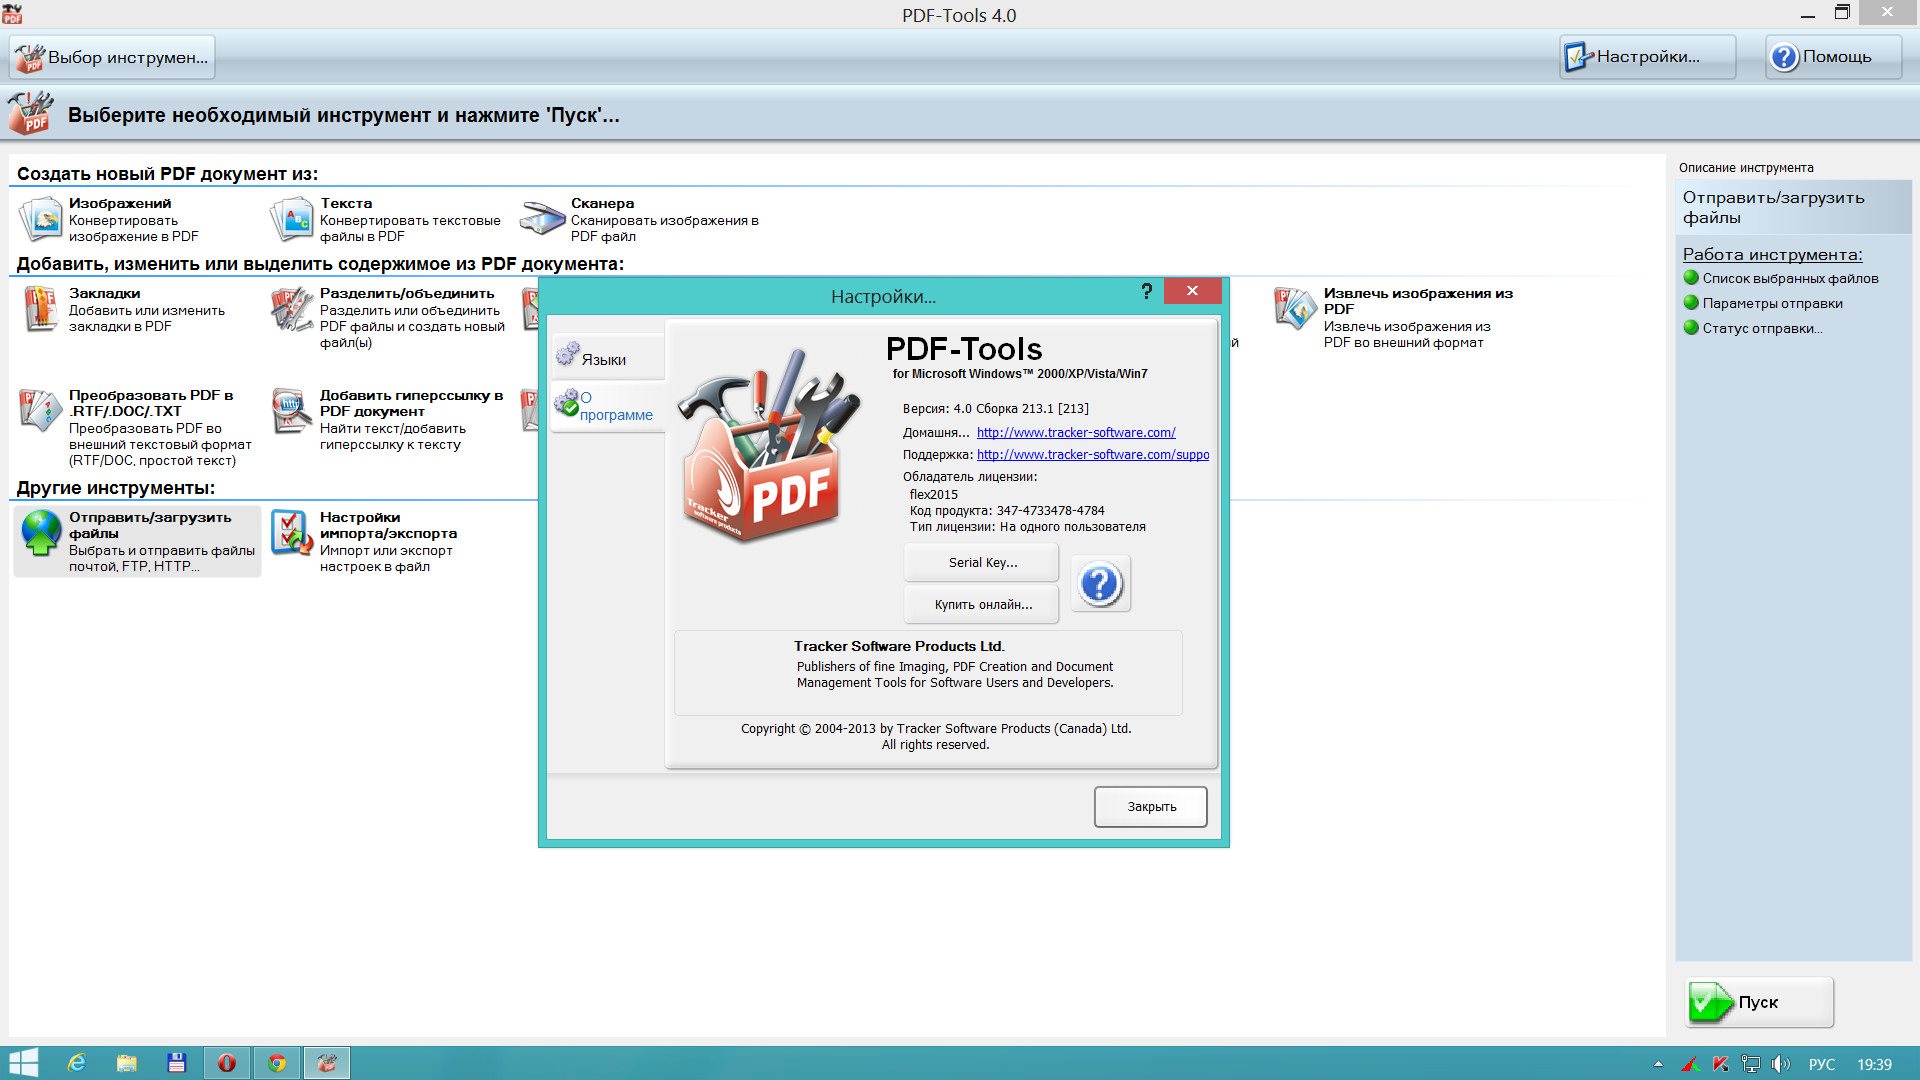Open the Import/export settings icon

click(292, 533)
